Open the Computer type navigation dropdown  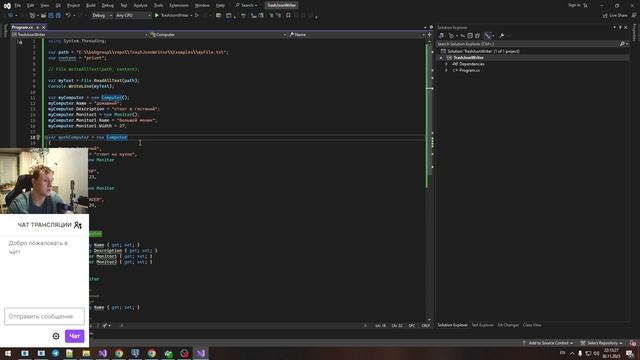click(218, 35)
